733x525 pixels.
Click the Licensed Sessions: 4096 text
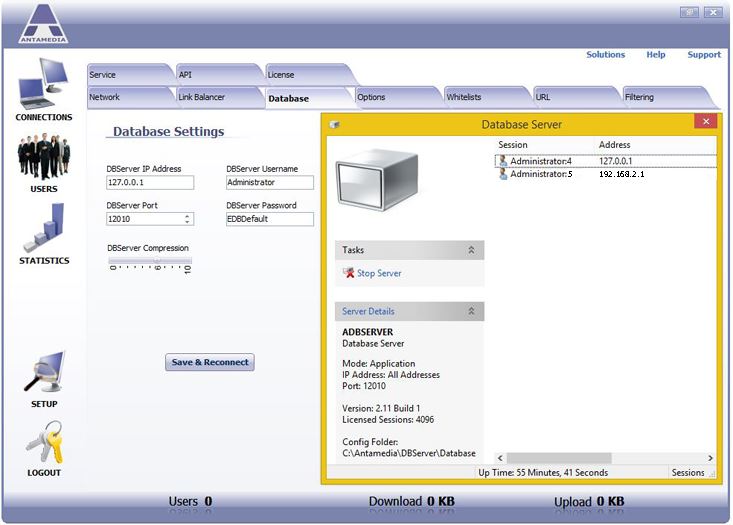point(388,419)
